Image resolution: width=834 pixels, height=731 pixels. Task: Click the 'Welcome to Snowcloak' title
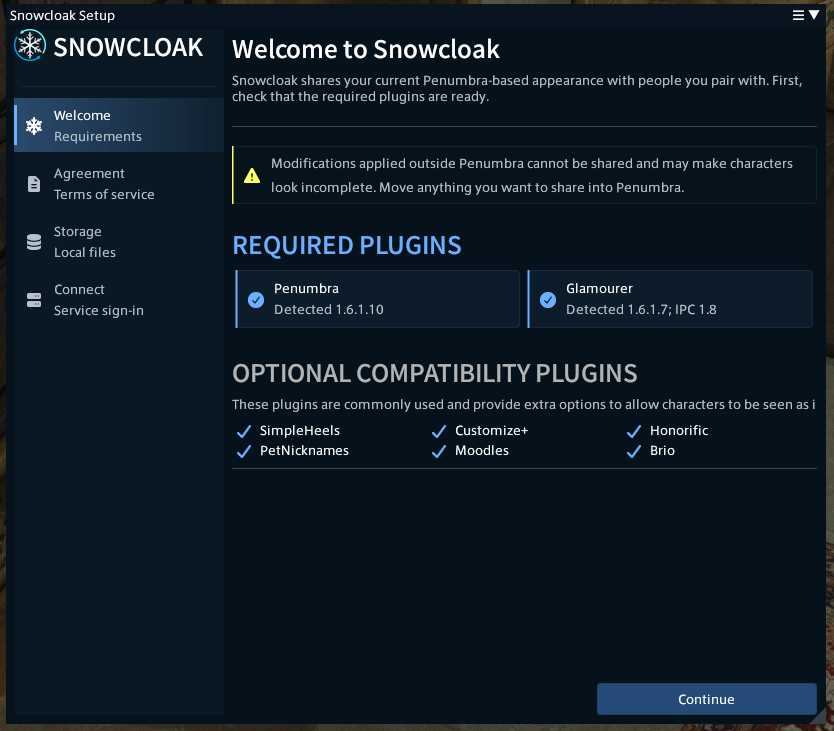tap(366, 49)
